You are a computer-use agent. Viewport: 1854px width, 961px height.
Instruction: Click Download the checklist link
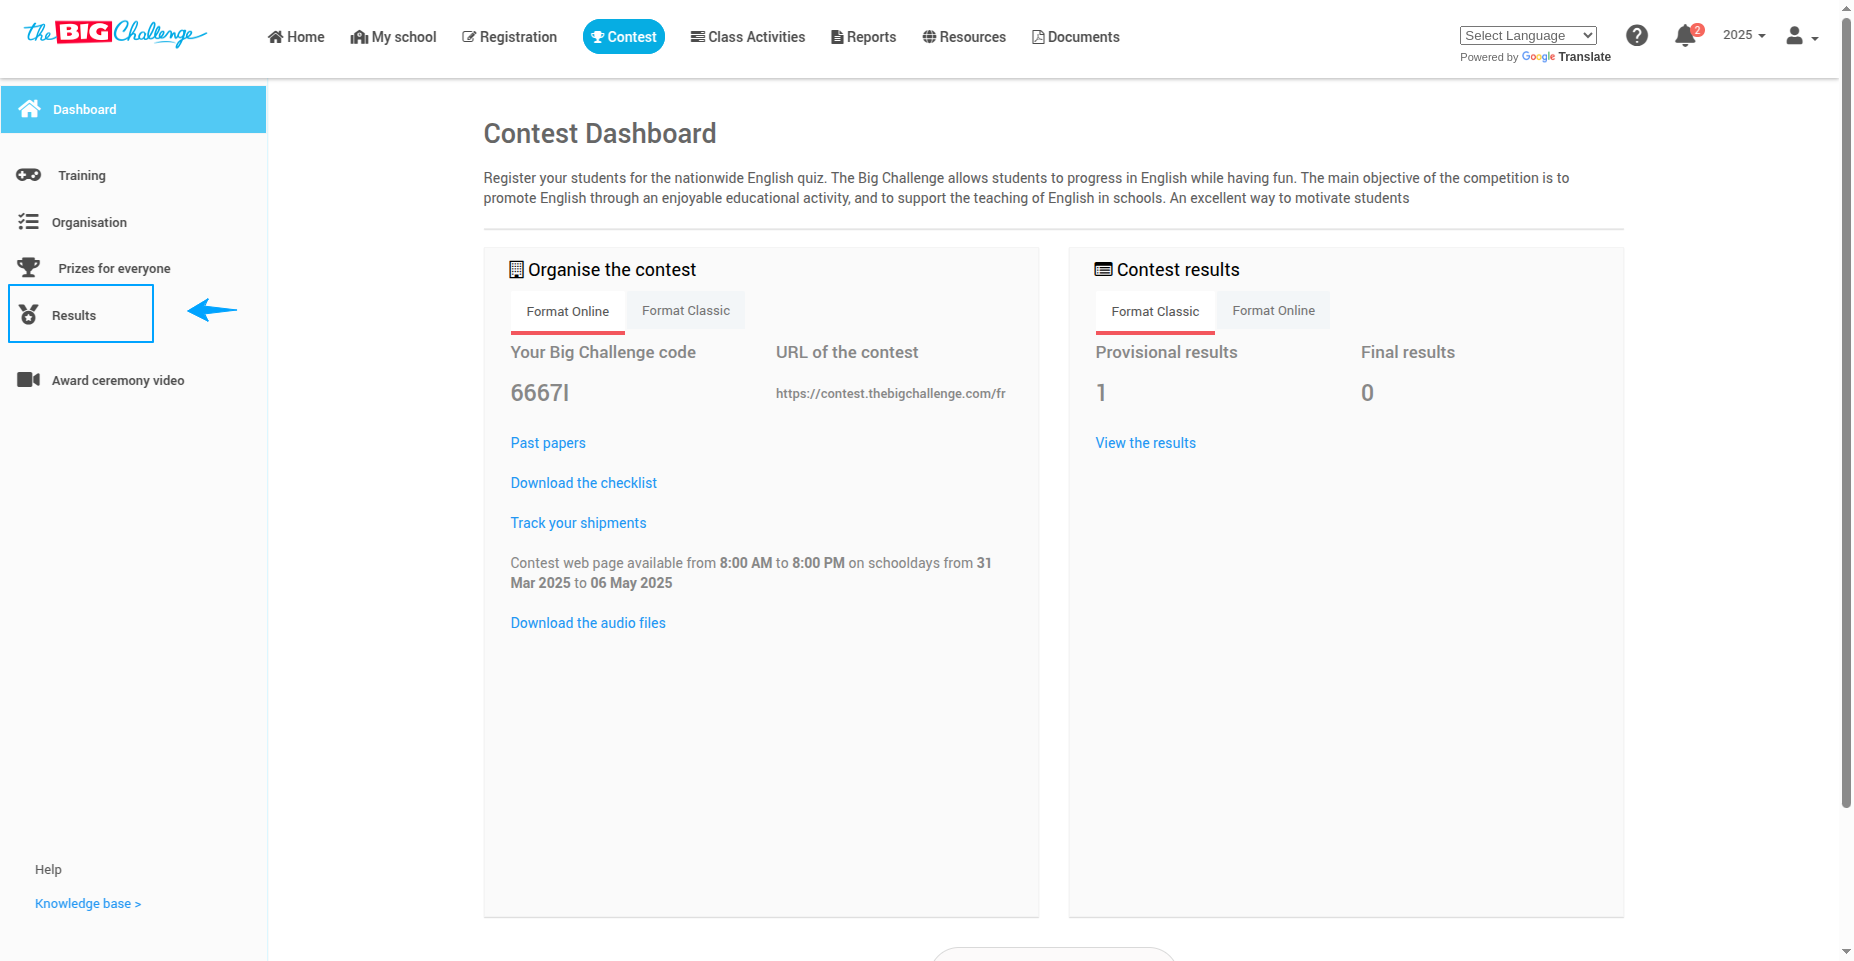point(584,483)
